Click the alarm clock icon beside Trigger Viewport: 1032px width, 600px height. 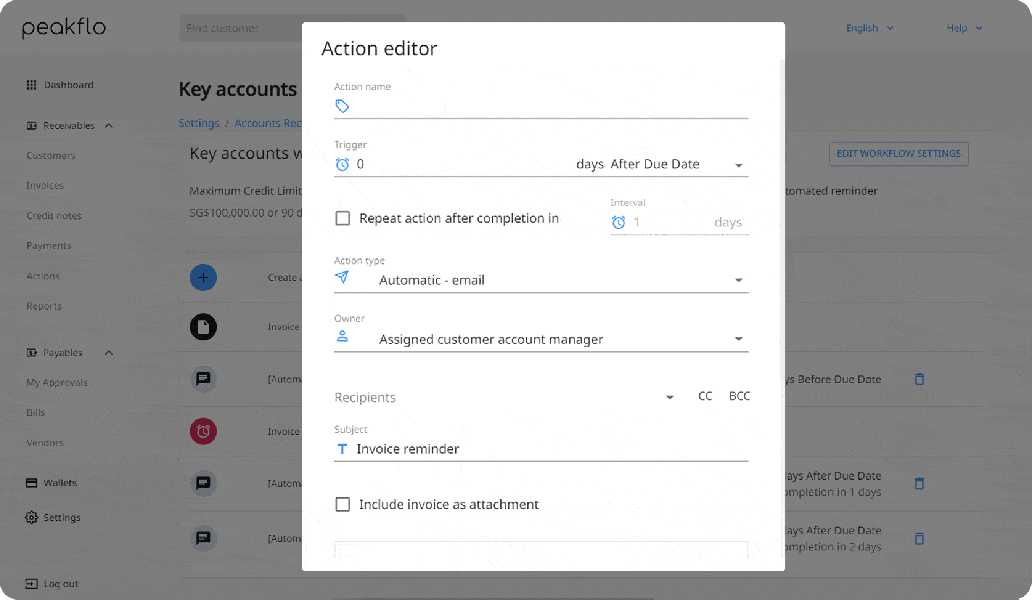click(x=342, y=163)
